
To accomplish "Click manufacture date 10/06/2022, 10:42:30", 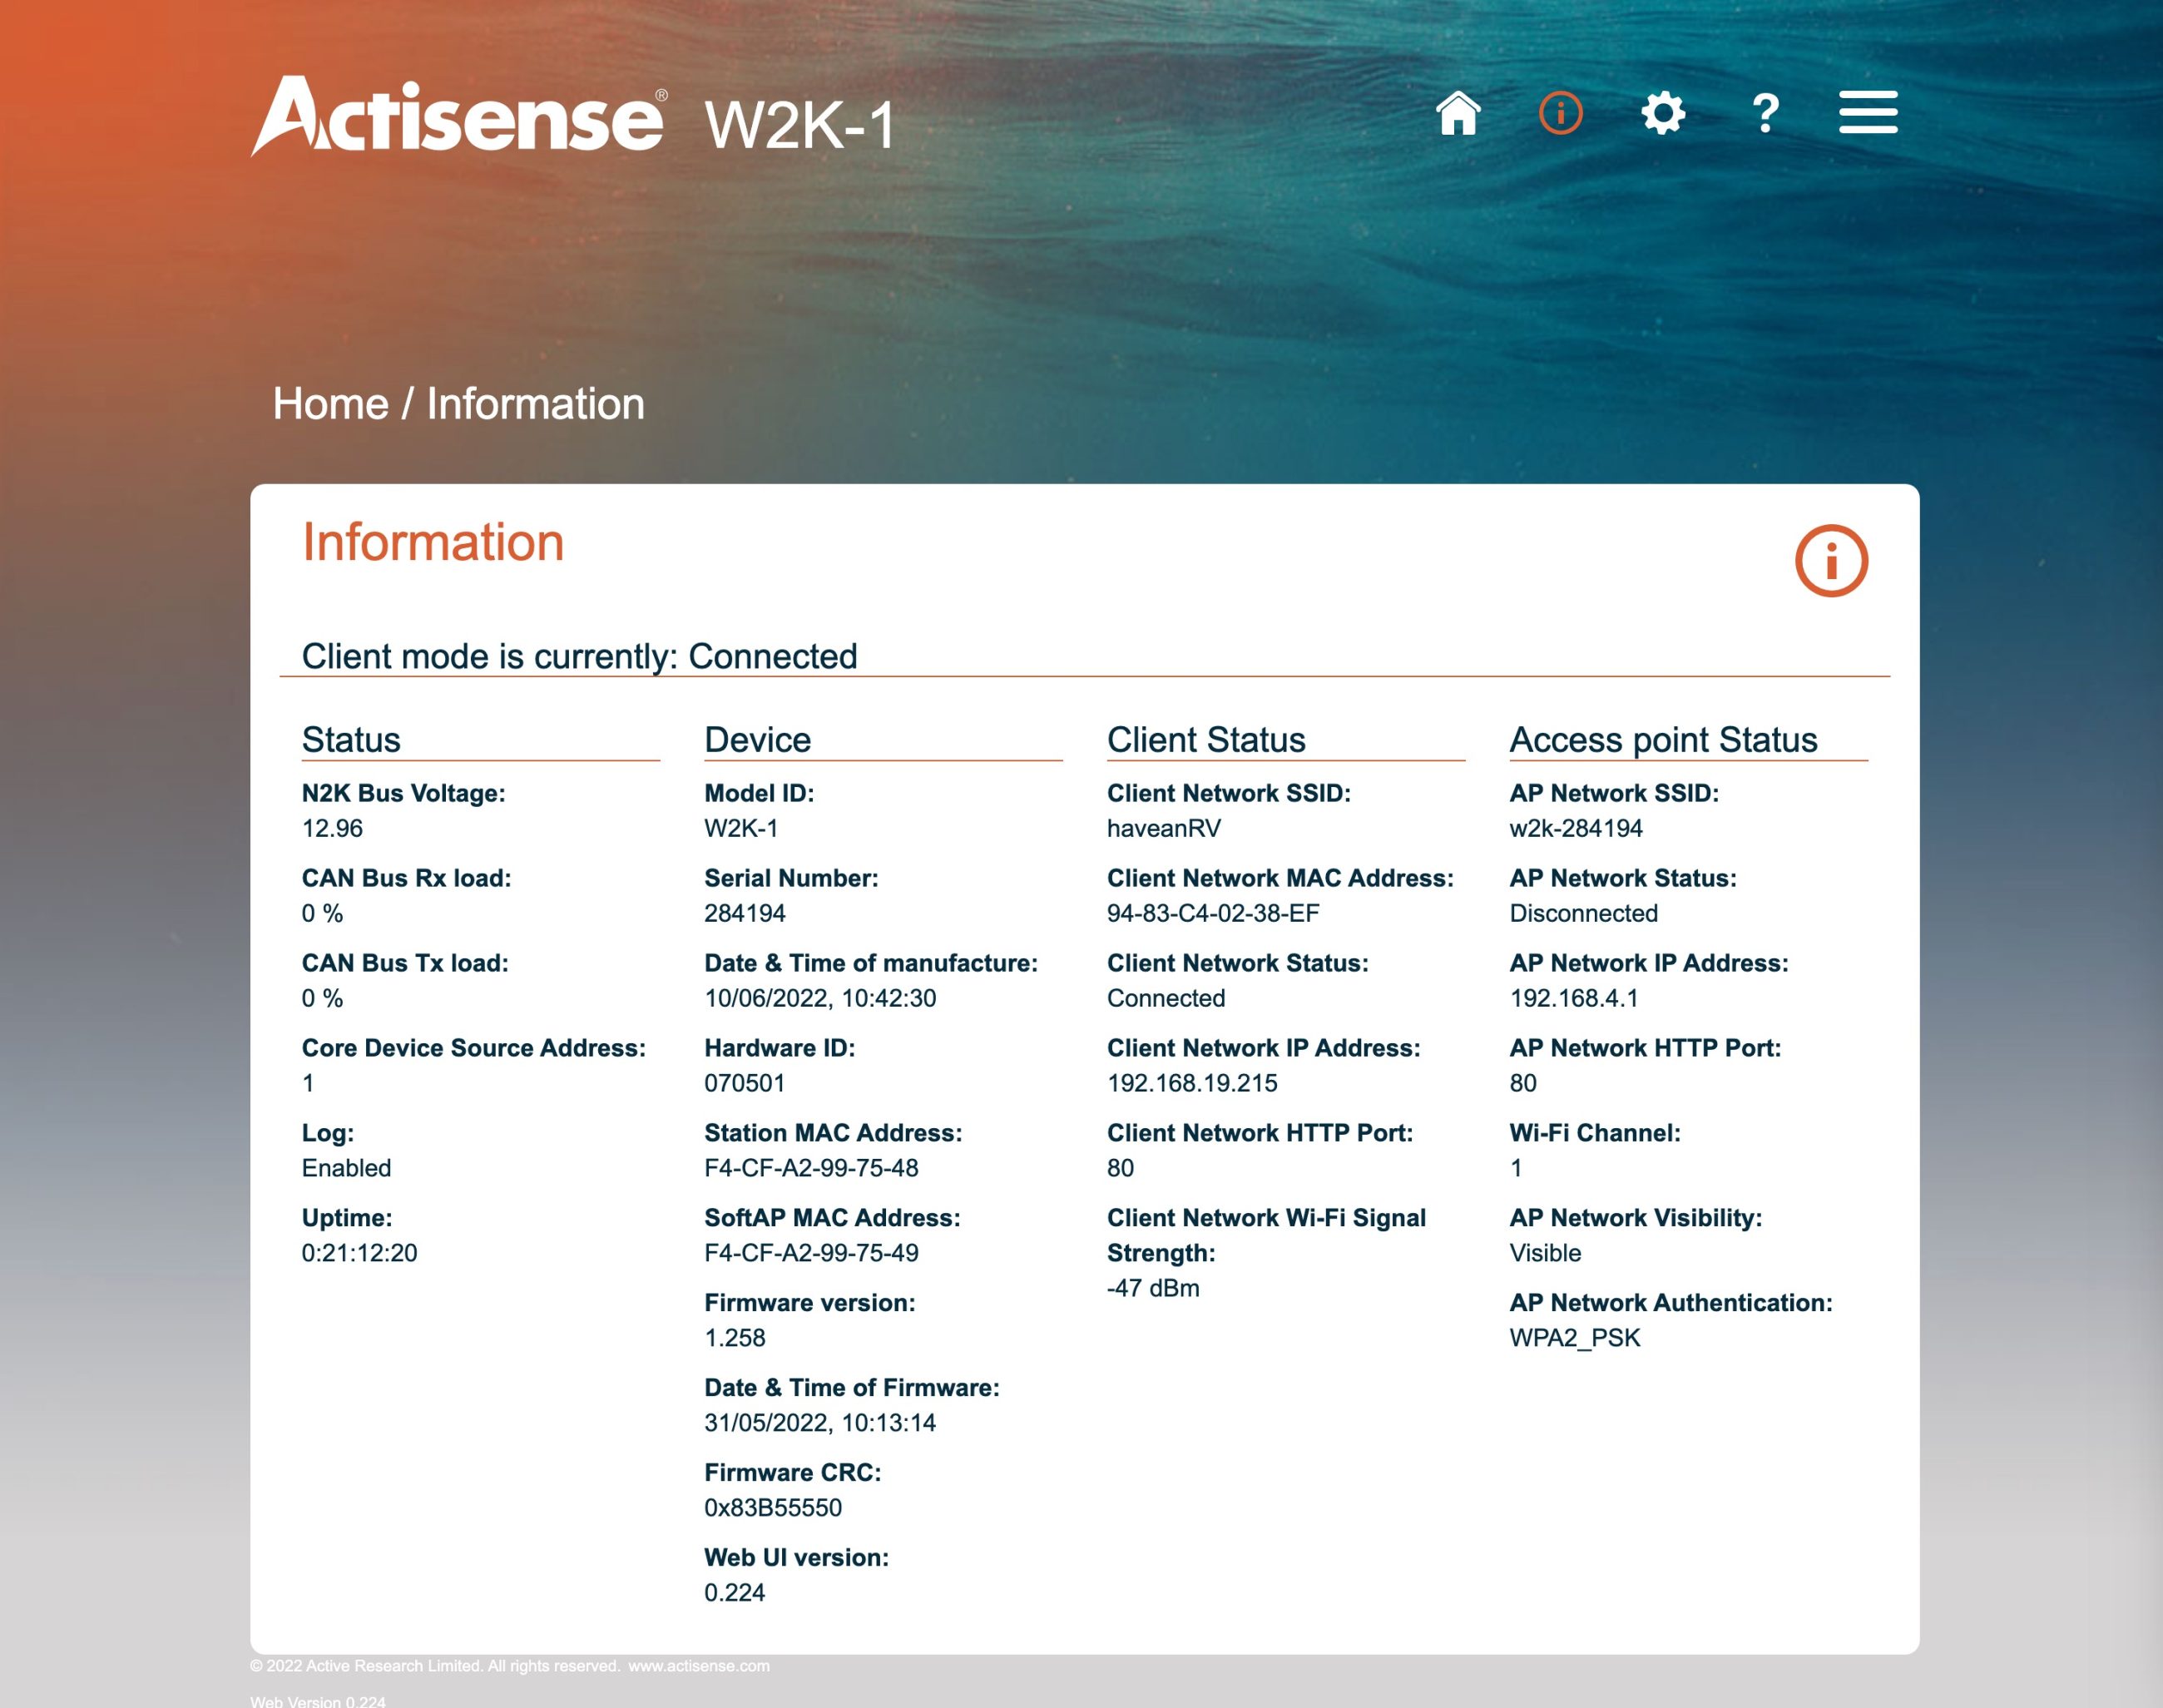I will click(x=820, y=998).
